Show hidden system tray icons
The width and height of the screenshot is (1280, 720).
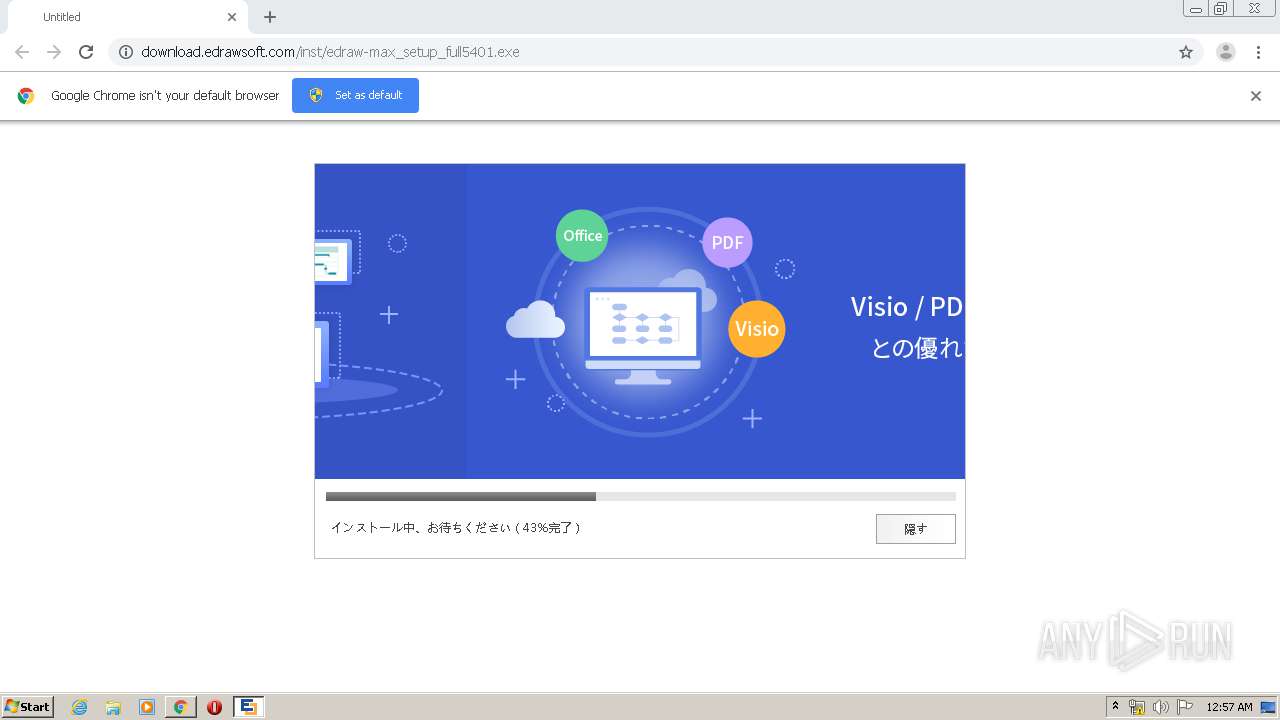(x=1115, y=706)
